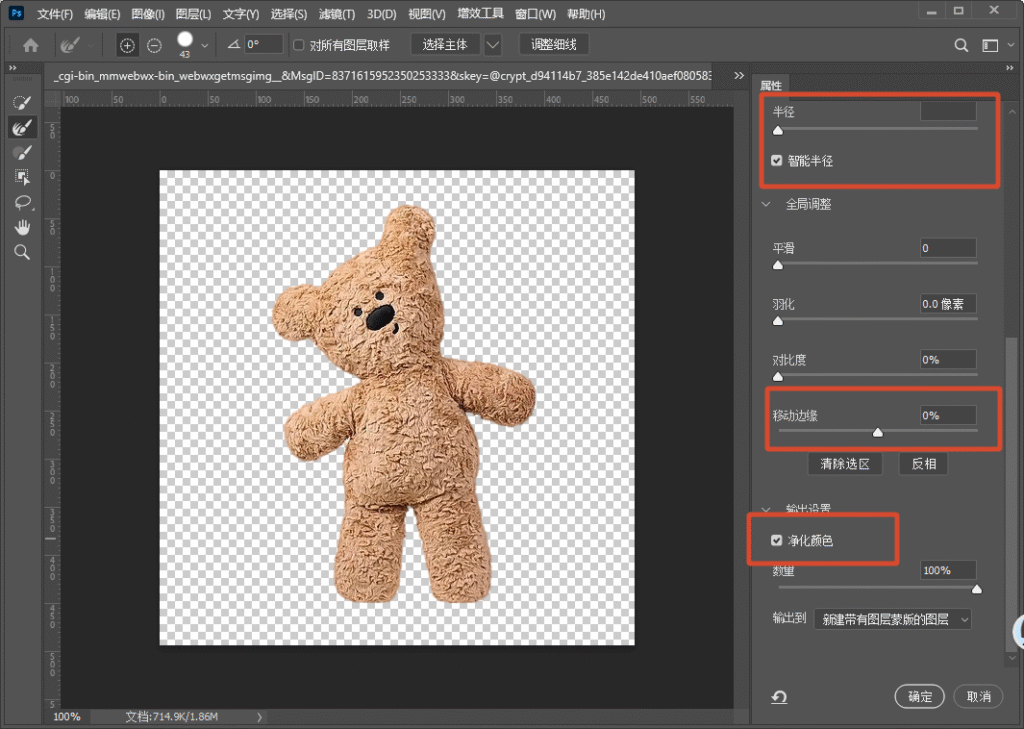
Task: Open the 输出到 dropdown
Action: pyautogui.click(x=892, y=619)
